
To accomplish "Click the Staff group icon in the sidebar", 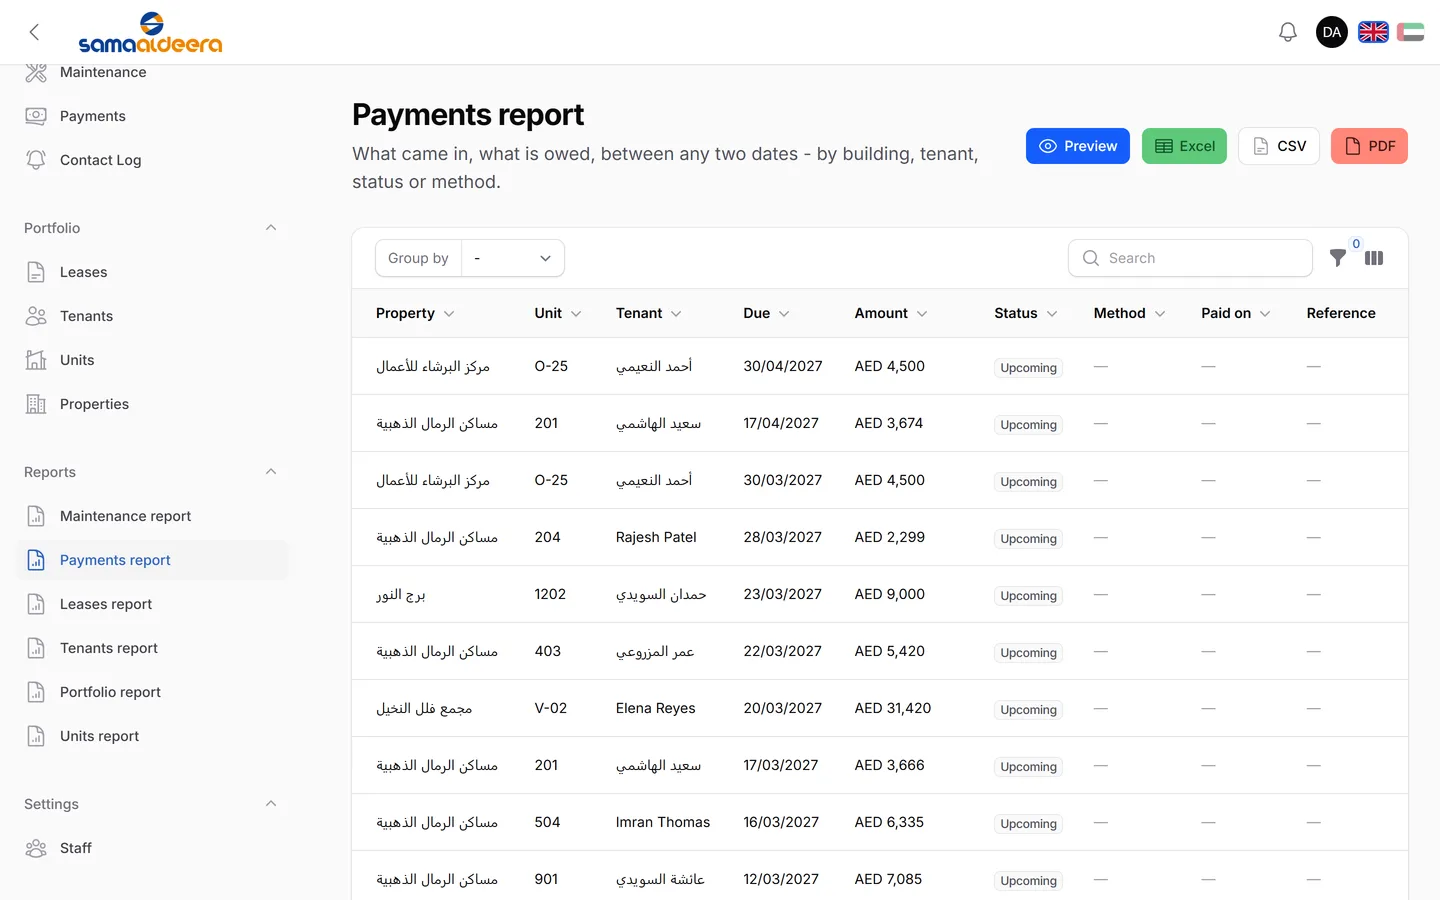I will (x=36, y=848).
